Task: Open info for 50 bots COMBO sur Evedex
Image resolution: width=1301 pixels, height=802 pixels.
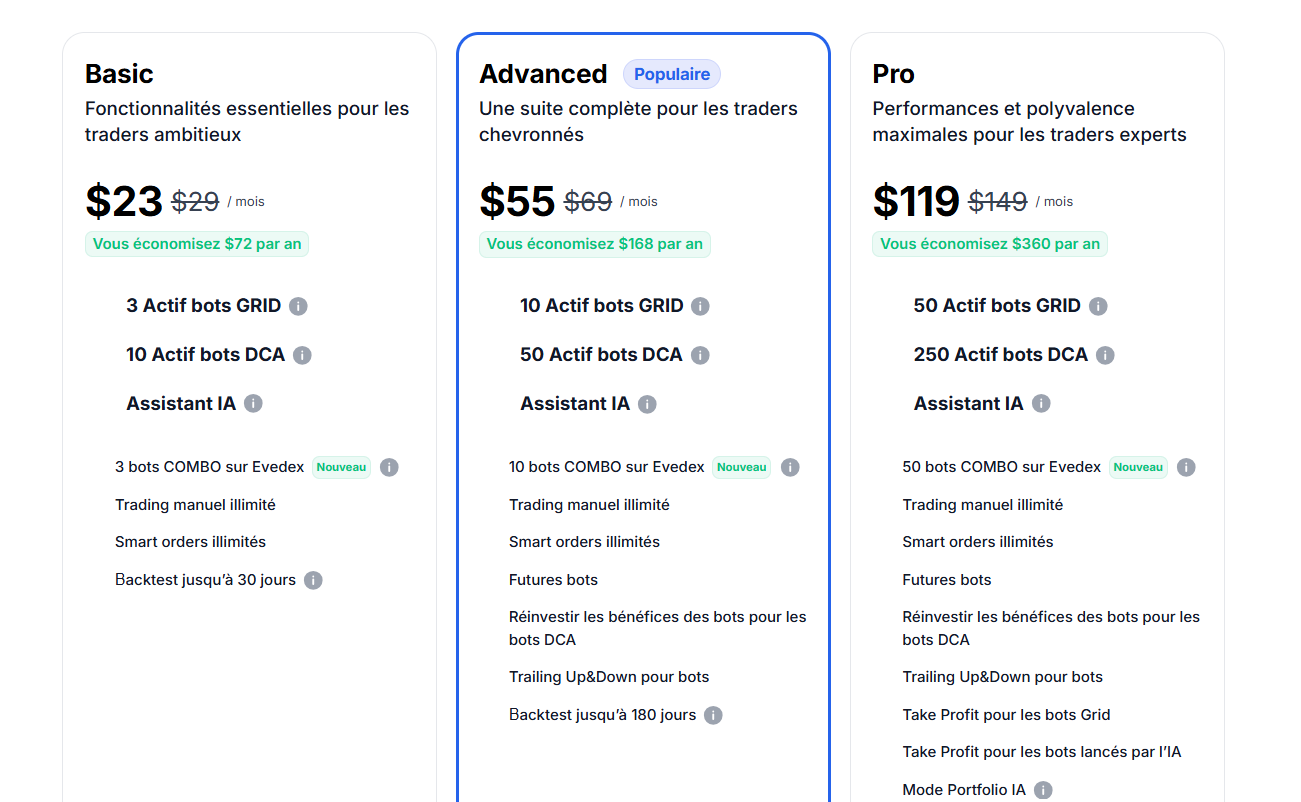Action: 1186,467
